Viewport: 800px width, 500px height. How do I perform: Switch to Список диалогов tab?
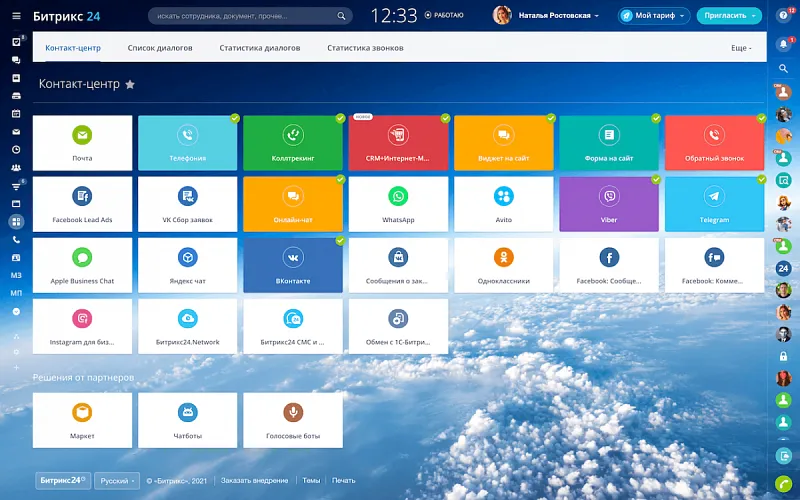[x=160, y=48]
